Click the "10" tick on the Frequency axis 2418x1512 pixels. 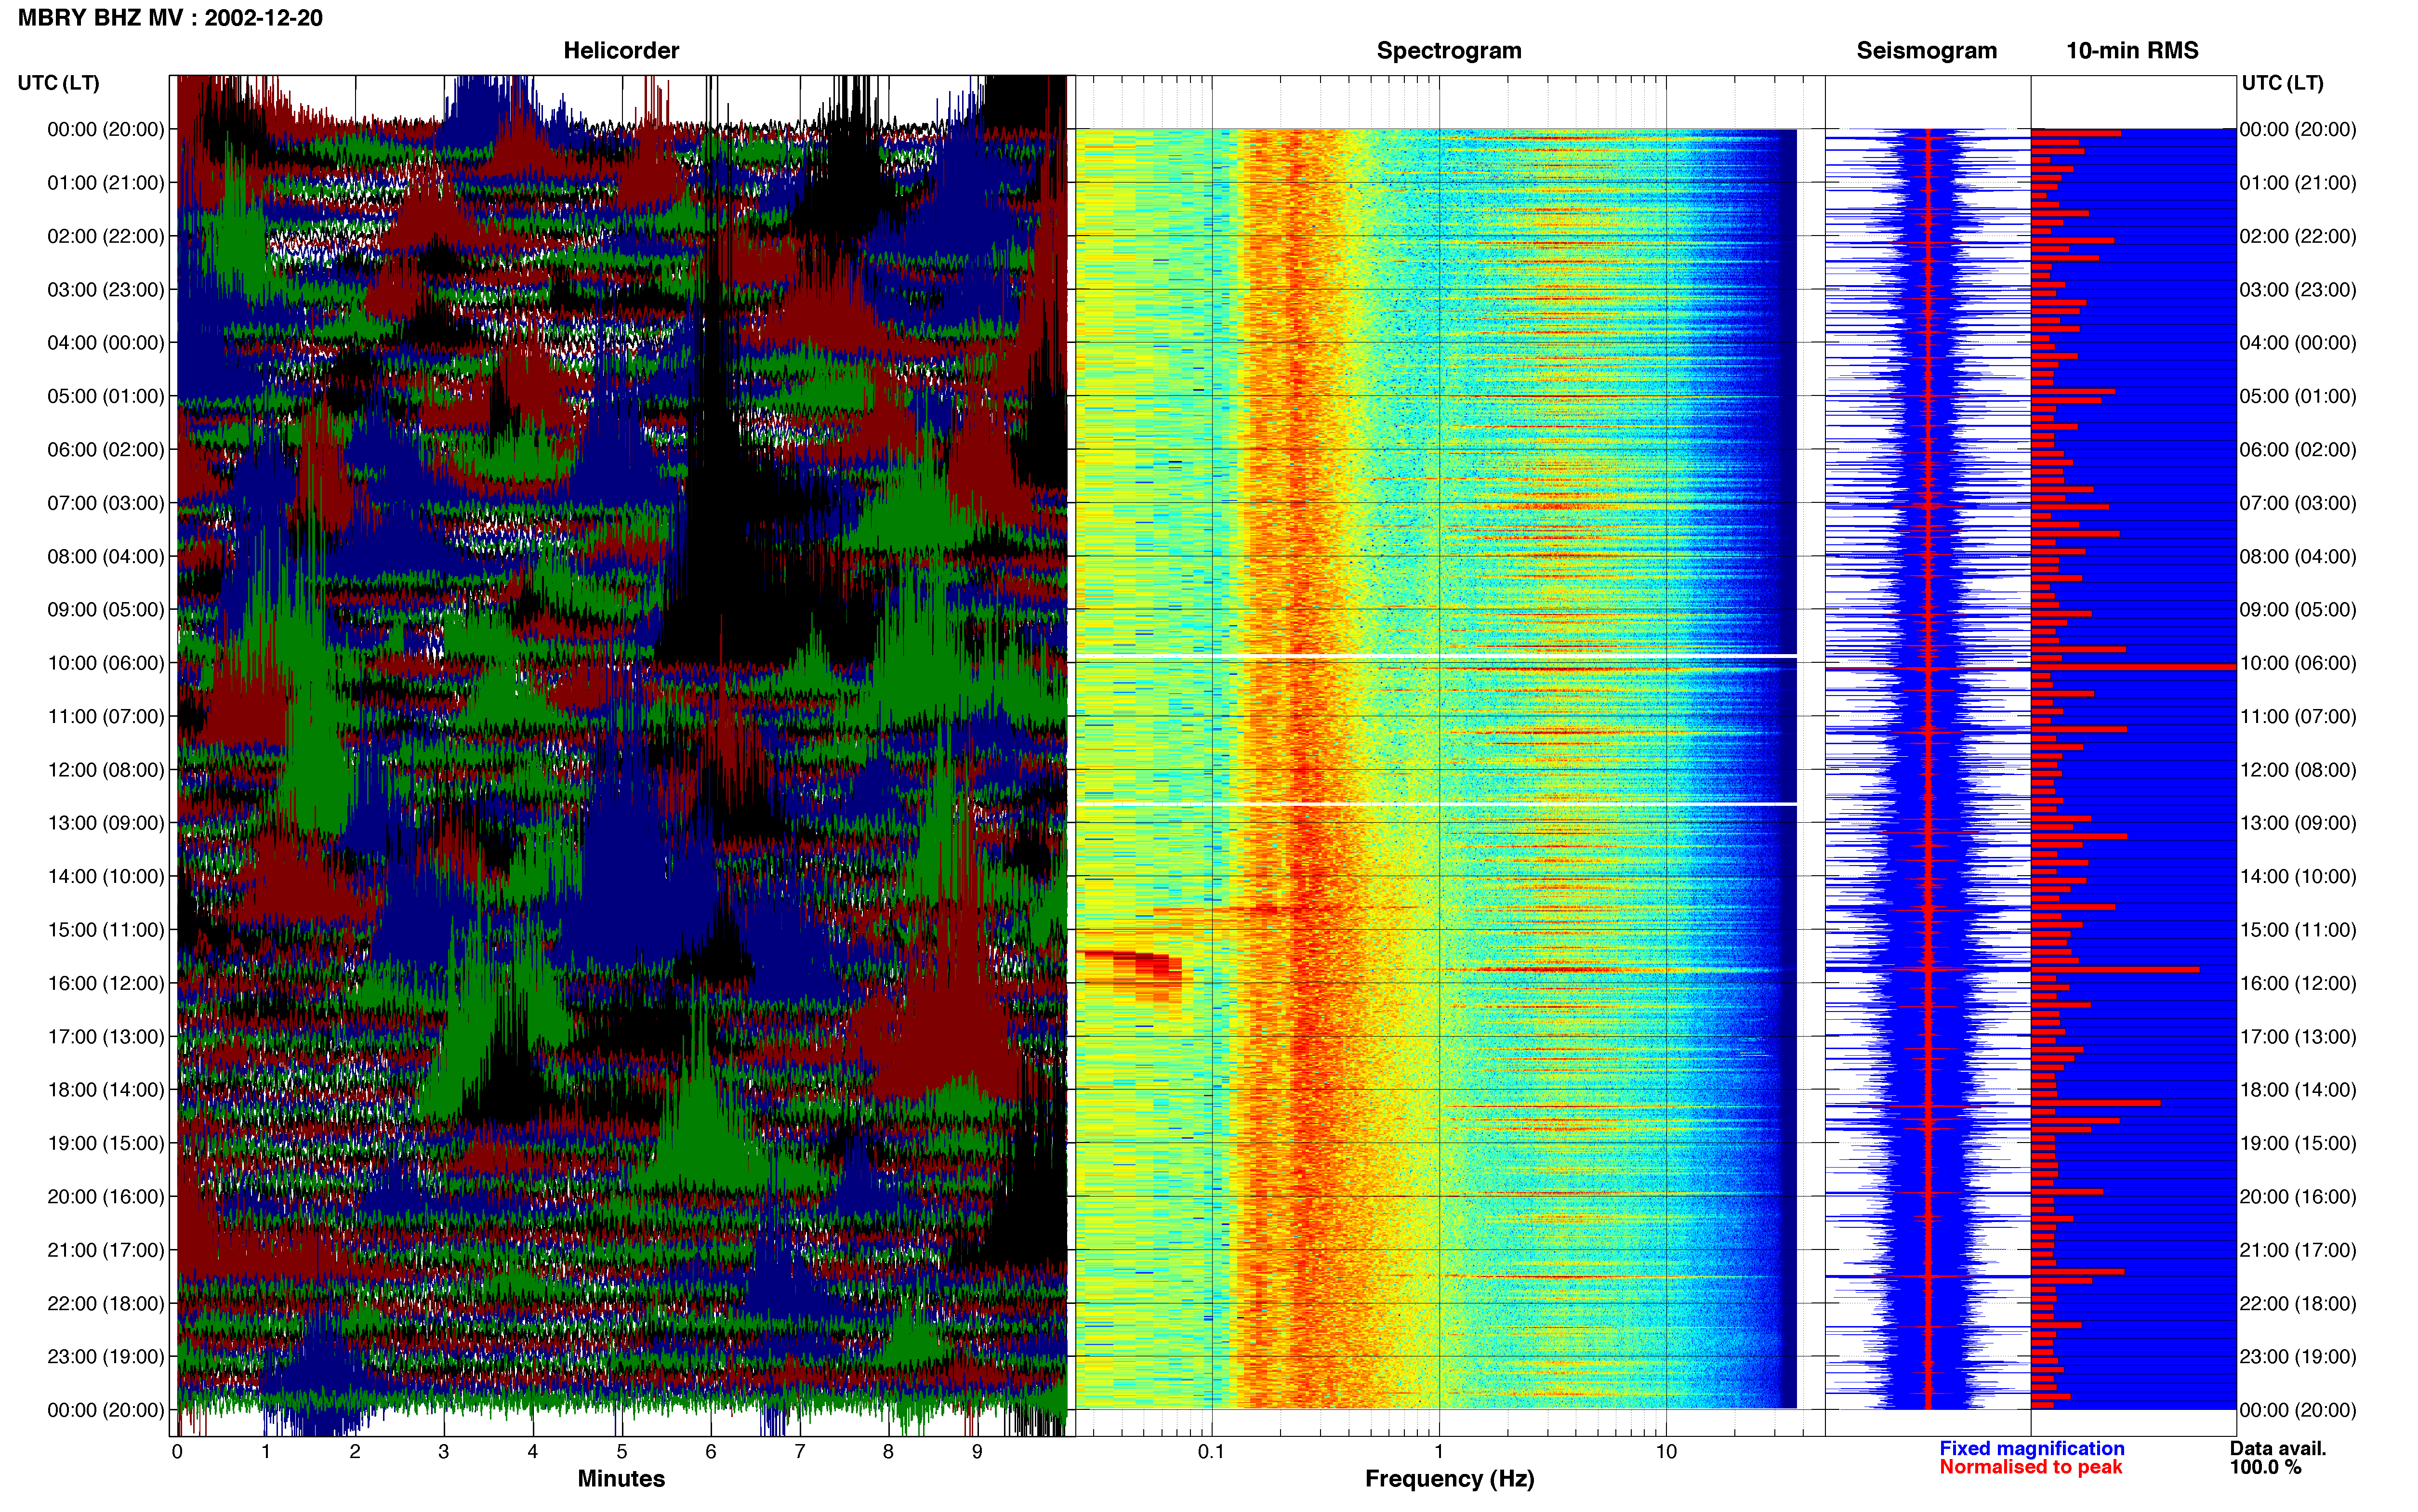[x=1666, y=1452]
